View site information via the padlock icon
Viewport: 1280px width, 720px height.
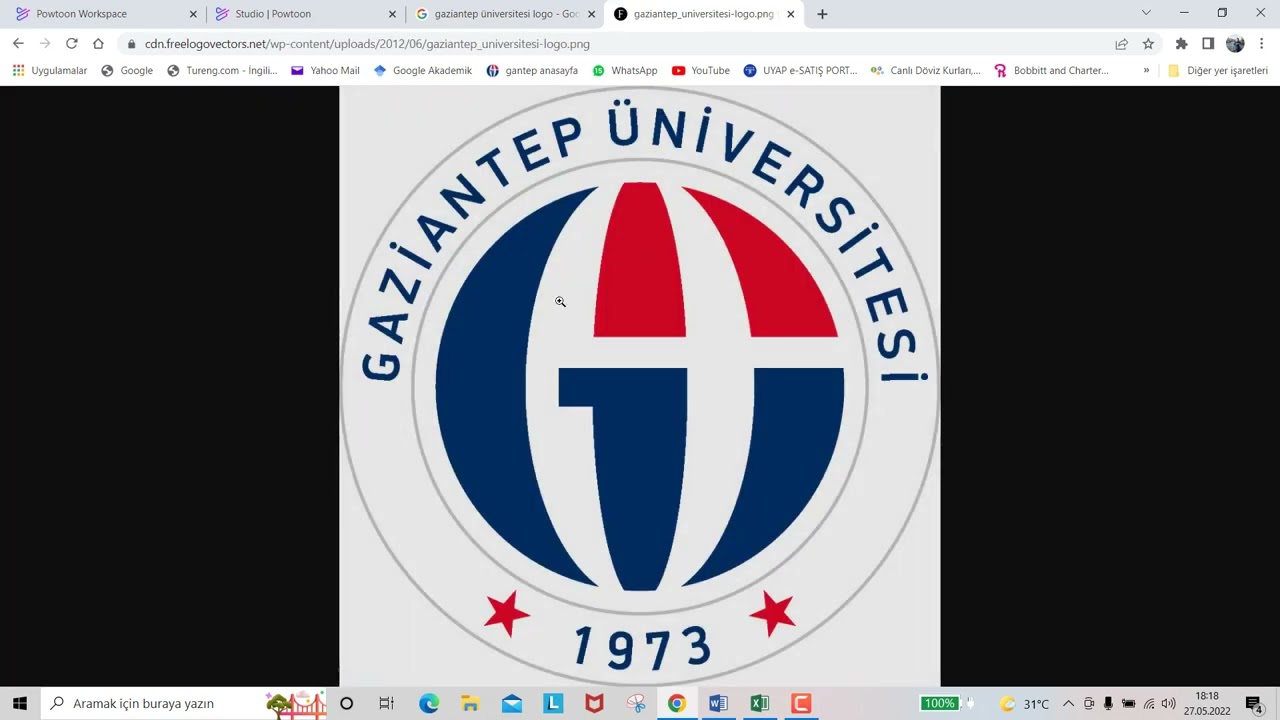point(131,44)
